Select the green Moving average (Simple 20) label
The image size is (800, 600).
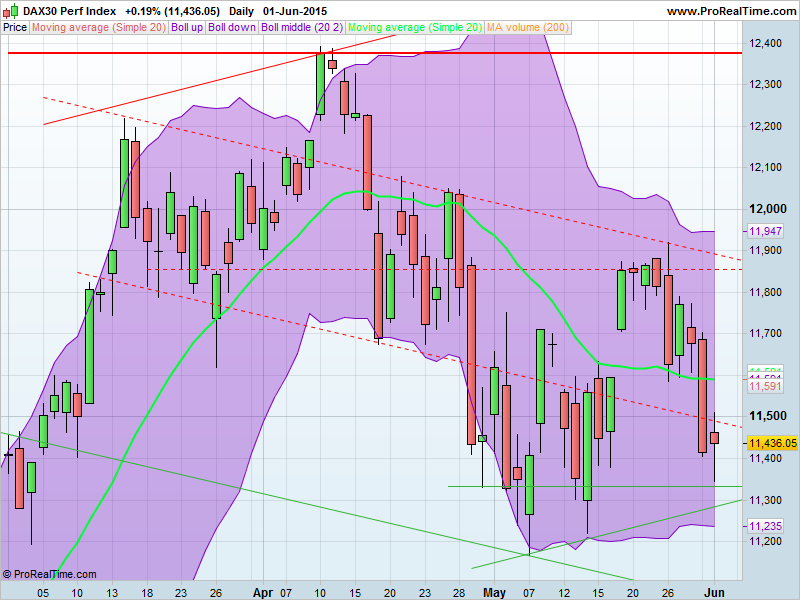point(415,28)
